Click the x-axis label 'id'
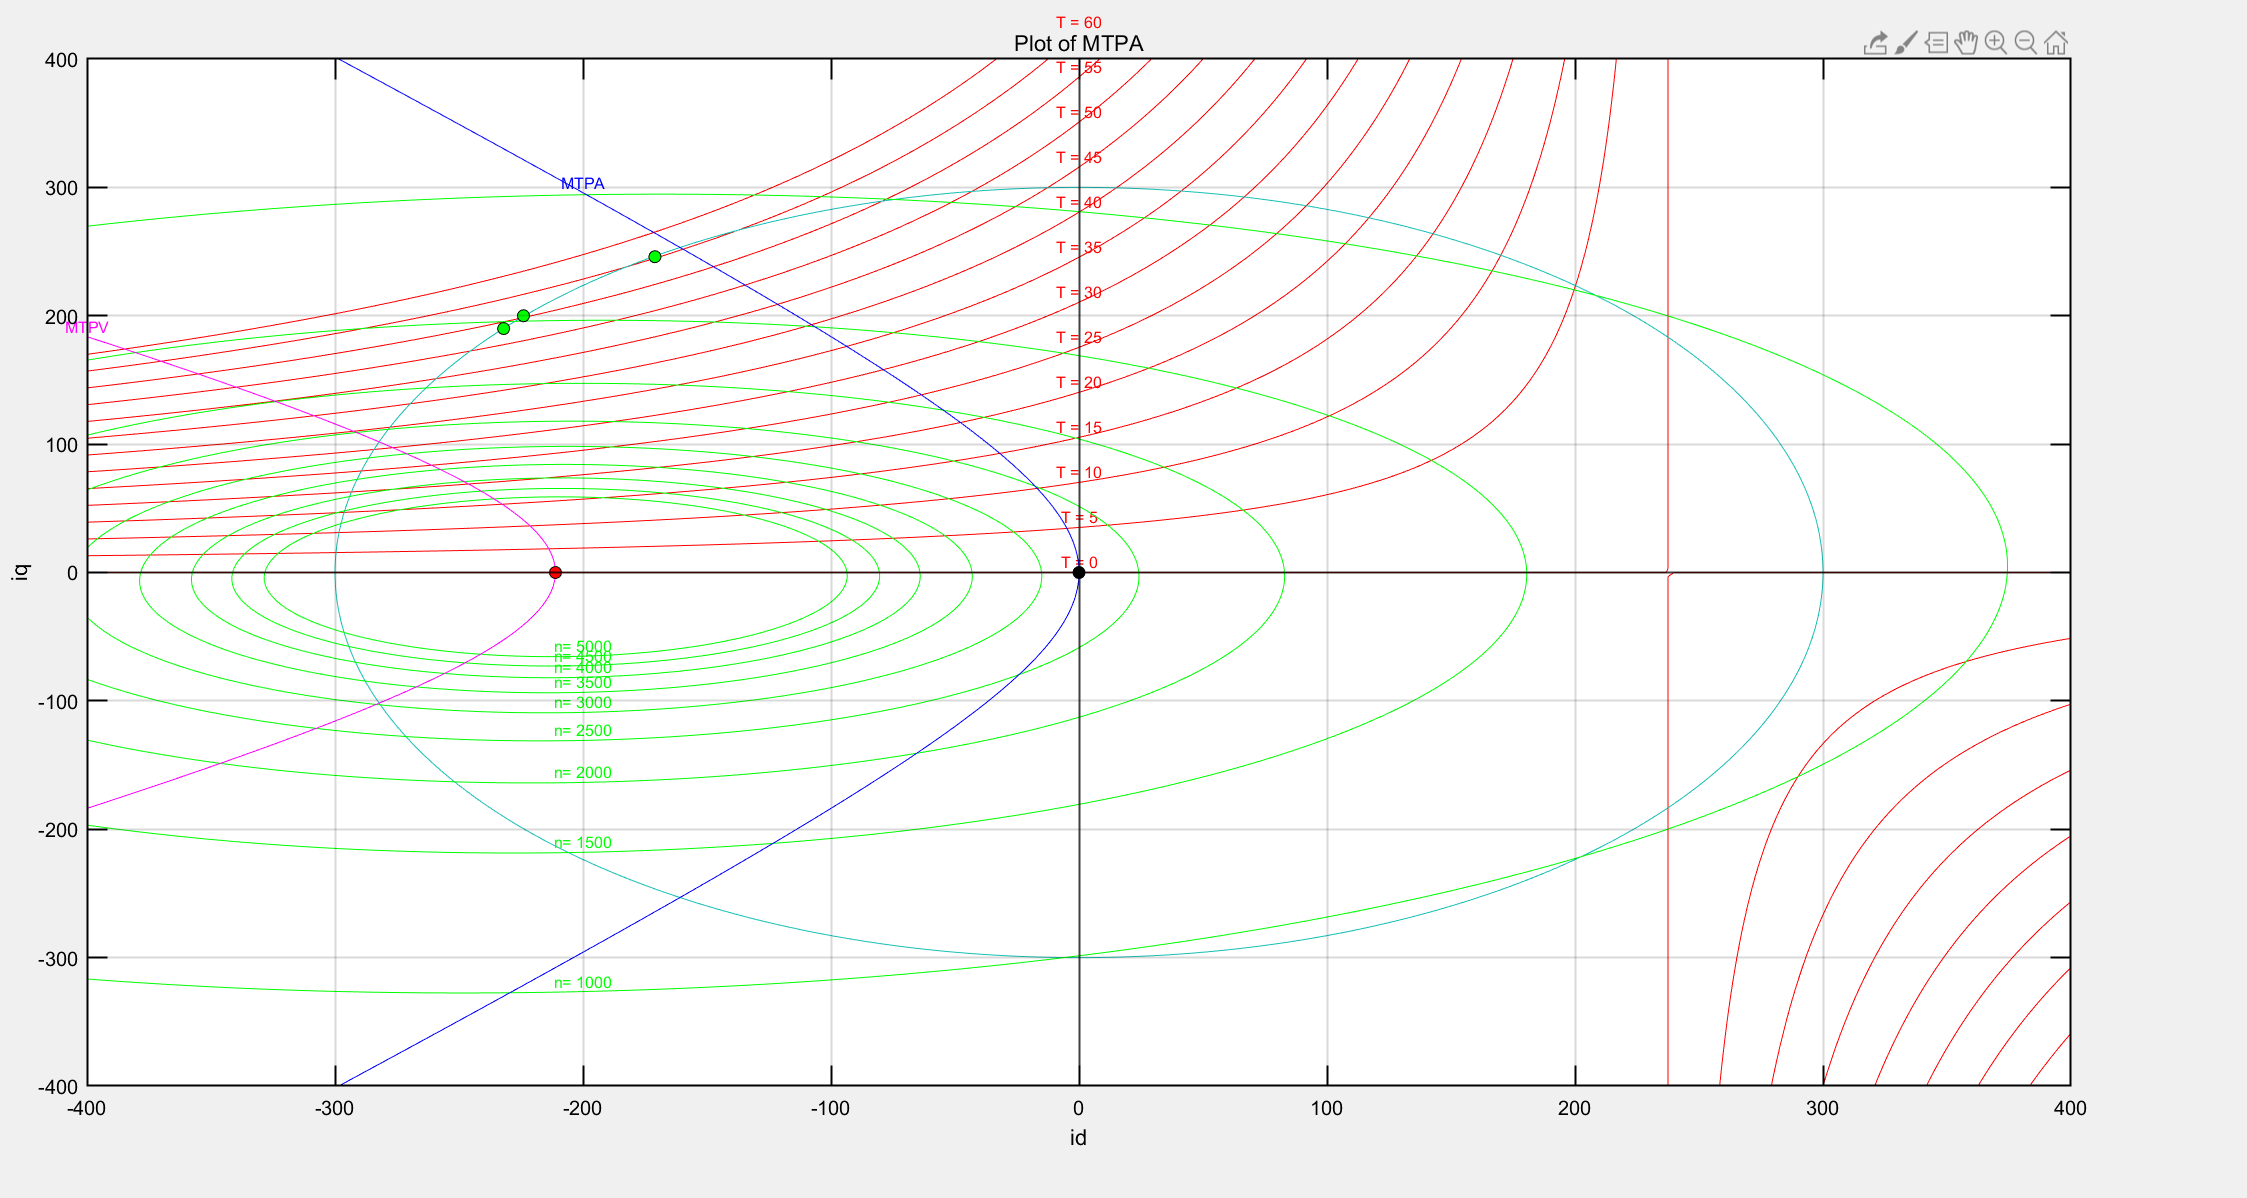This screenshot has width=2247, height=1198. [x=1078, y=1138]
